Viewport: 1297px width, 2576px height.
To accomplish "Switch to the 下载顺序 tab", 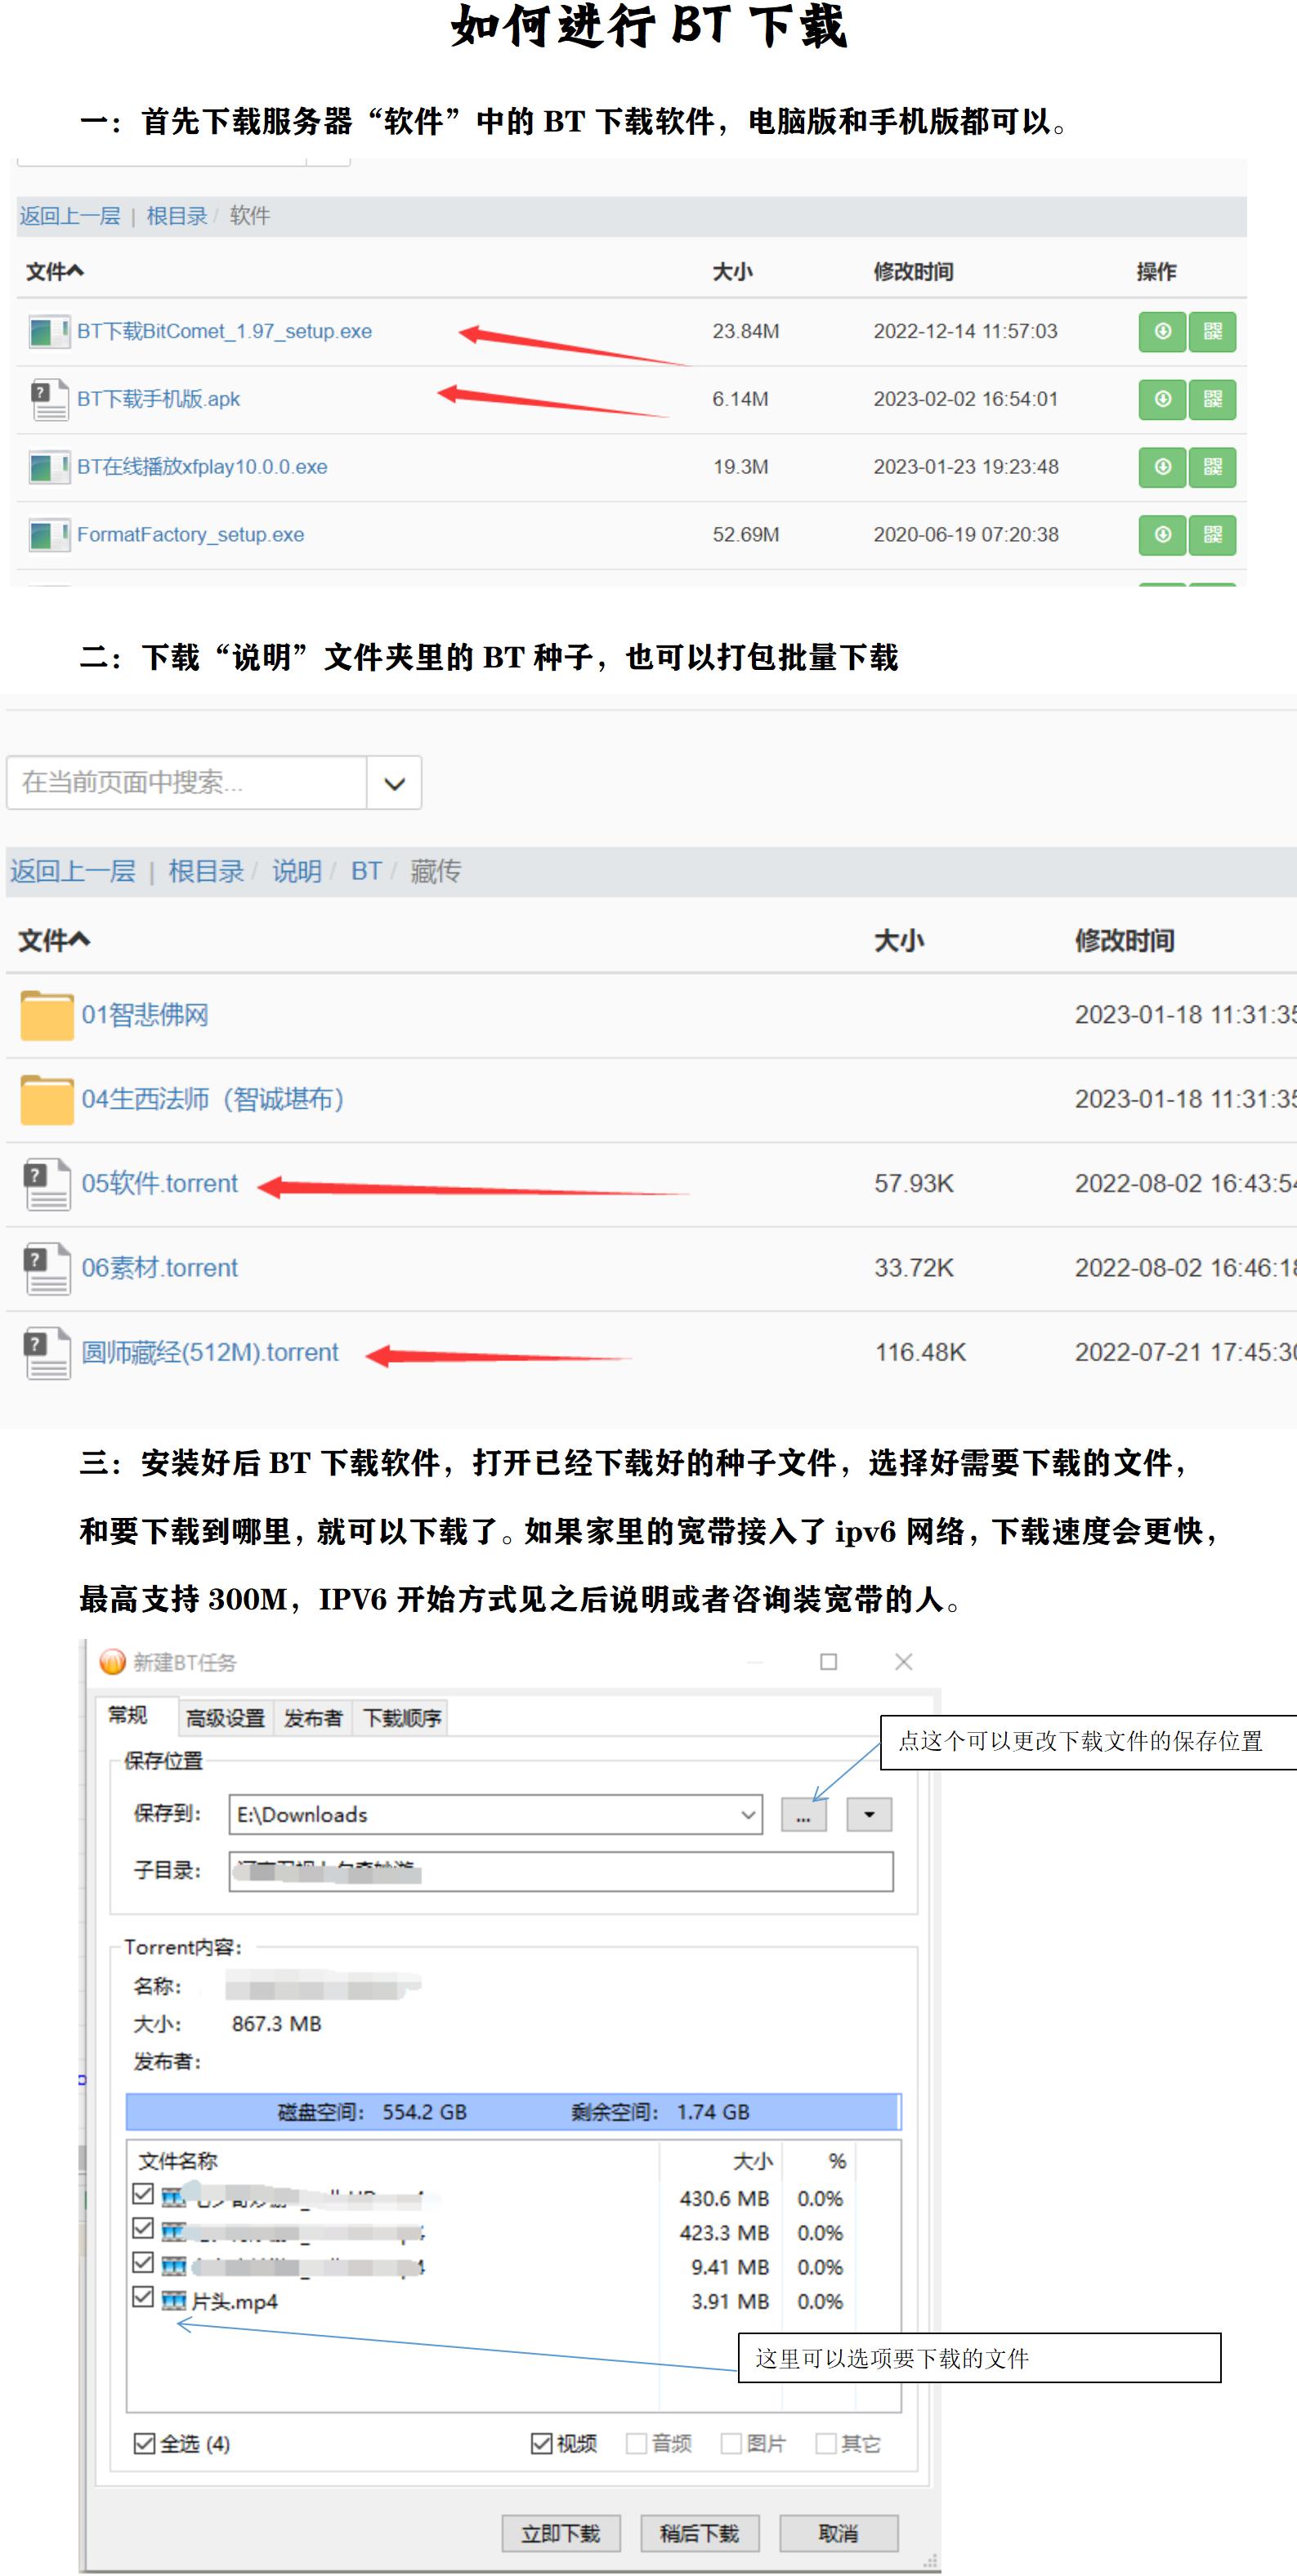I will pyautogui.click(x=401, y=1718).
